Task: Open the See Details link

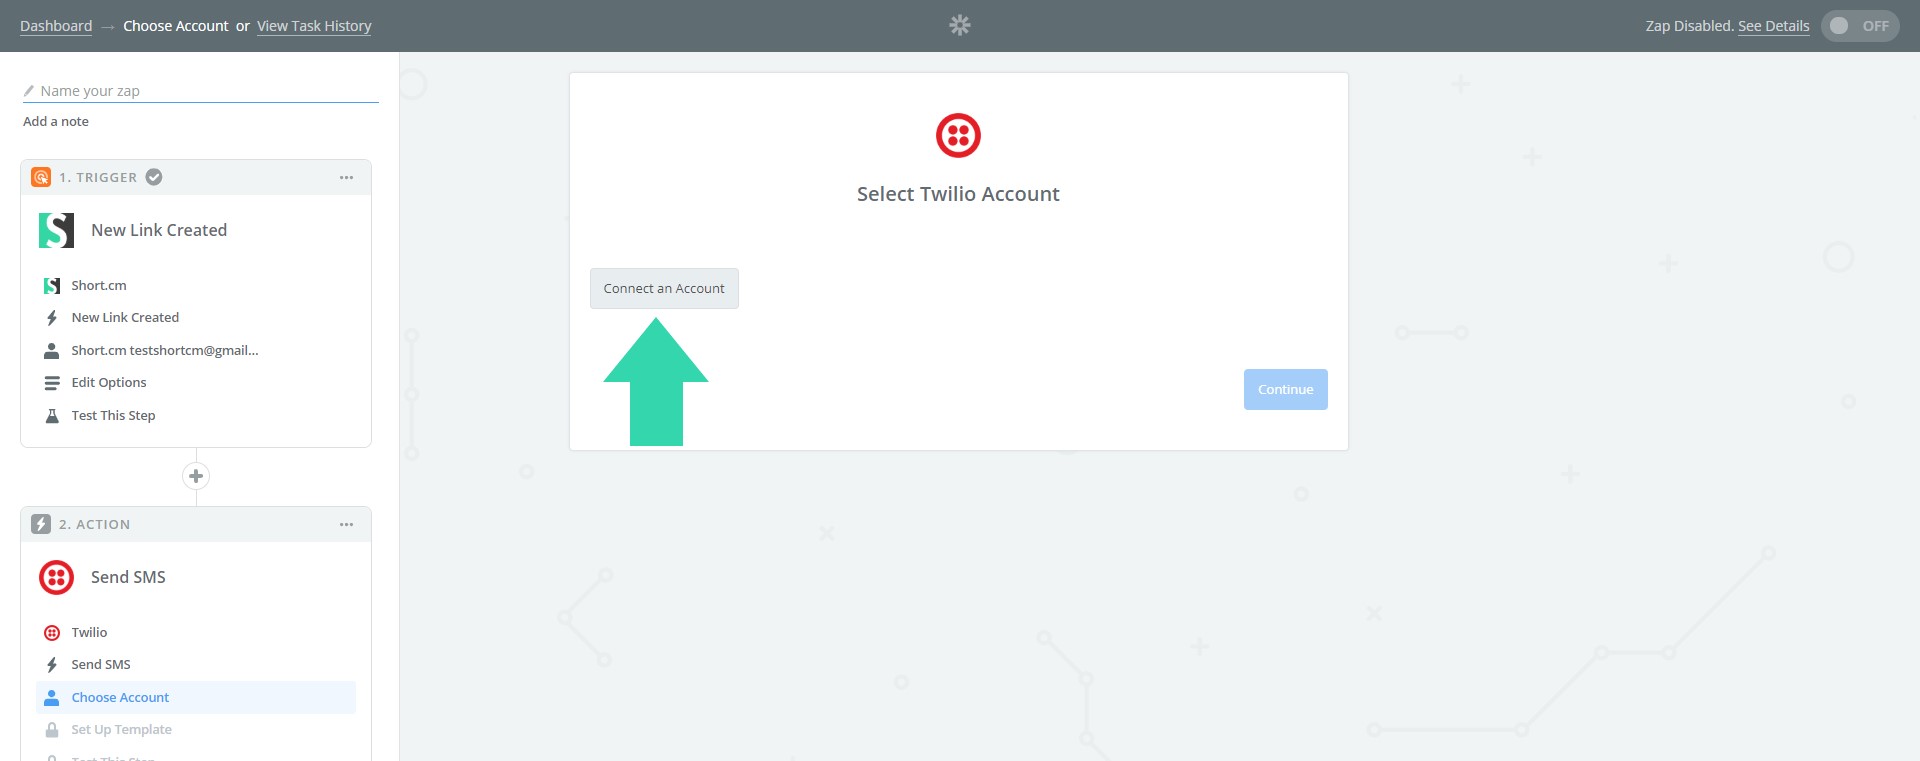Action: pos(1773,26)
